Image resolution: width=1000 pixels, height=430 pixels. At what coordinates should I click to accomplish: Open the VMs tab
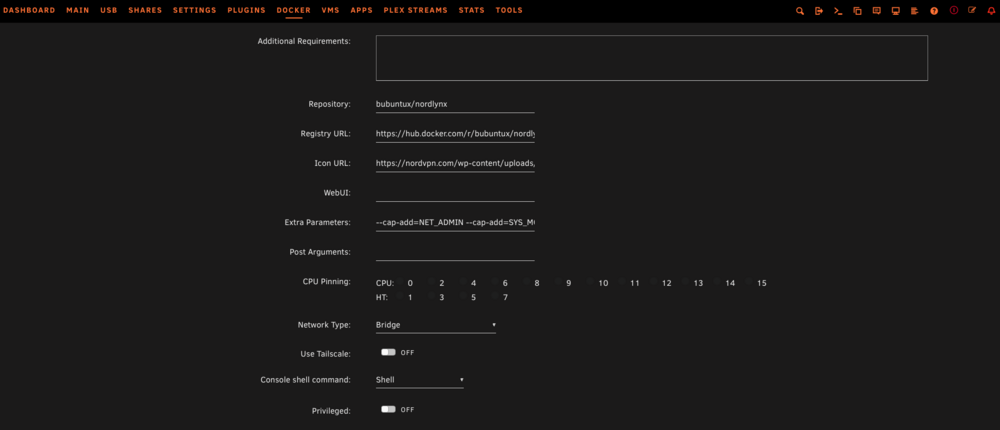pyautogui.click(x=330, y=10)
